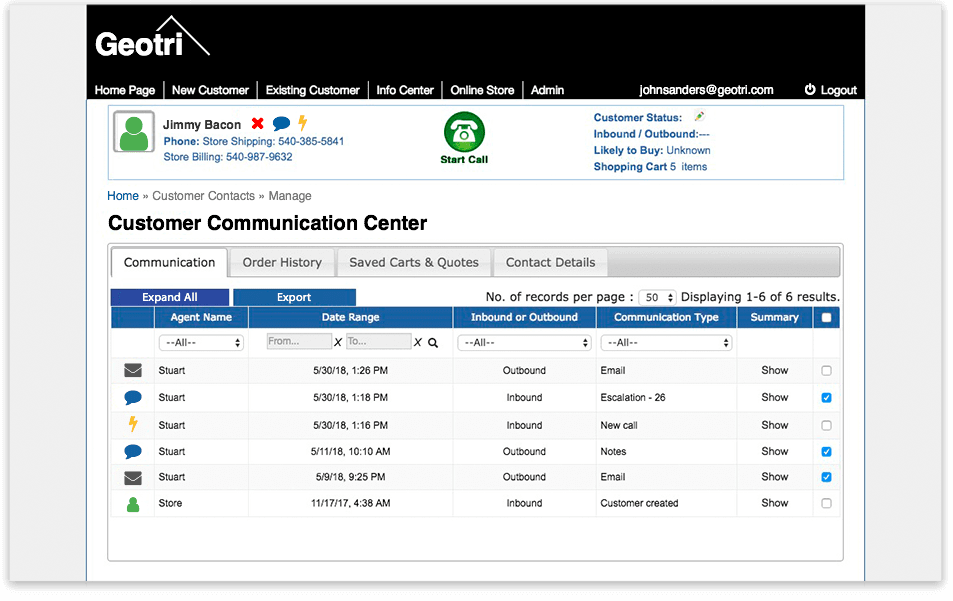Edit Customer Status with the pencil icon
This screenshot has height=601, width=953.
click(700, 116)
